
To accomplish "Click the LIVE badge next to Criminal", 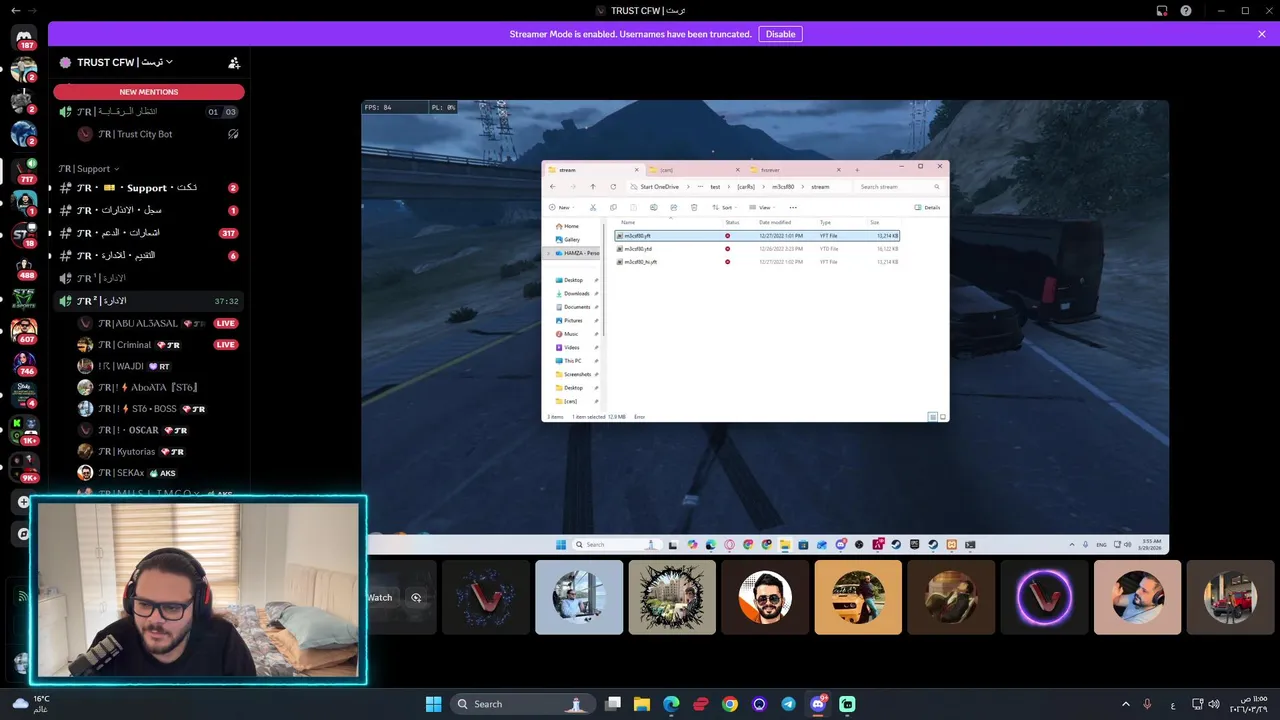I will coord(226,345).
